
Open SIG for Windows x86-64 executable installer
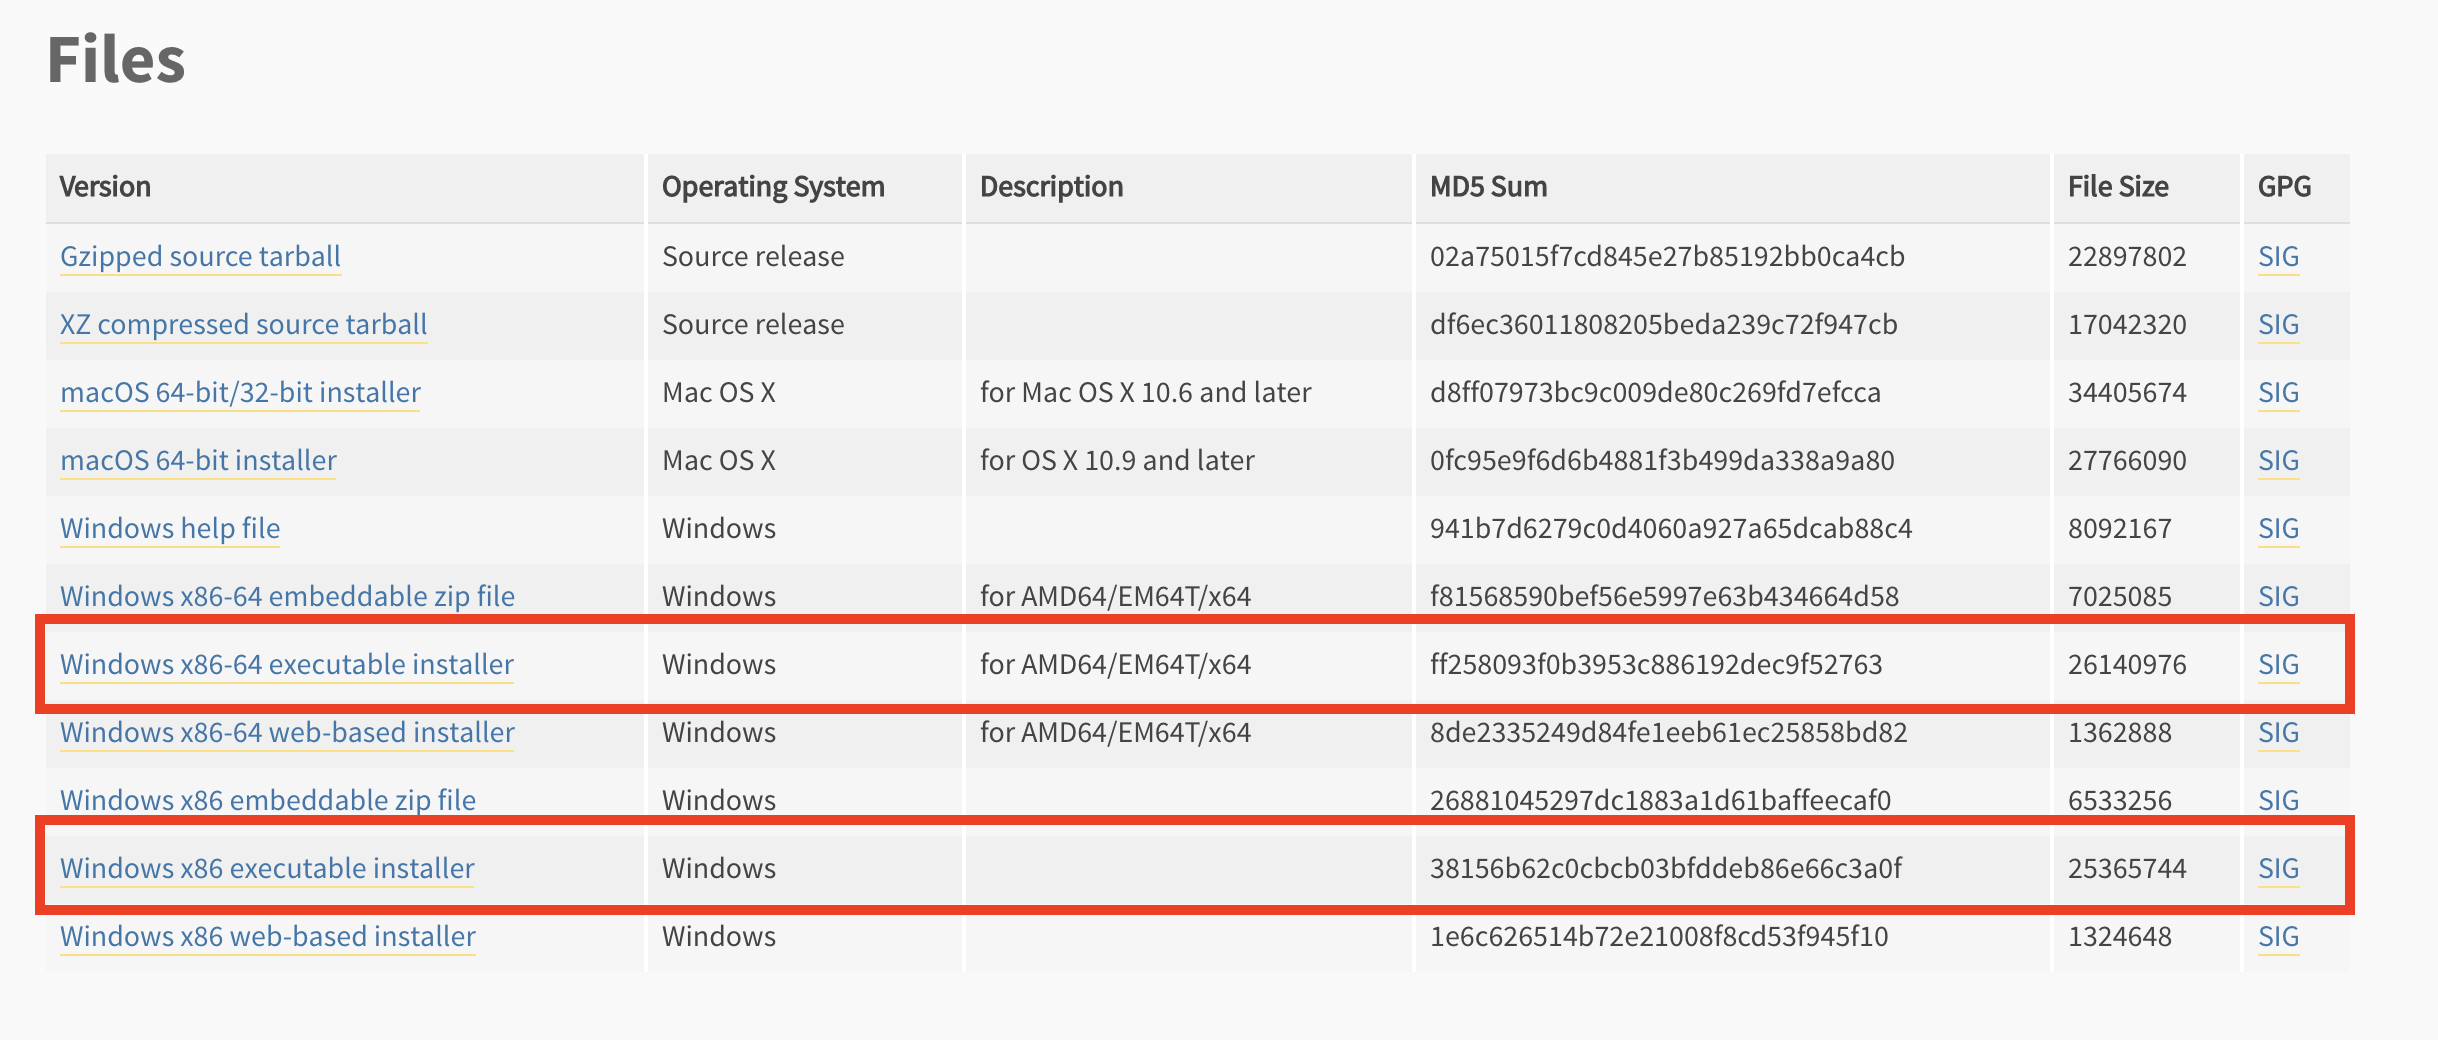click(x=2278, y=665)
